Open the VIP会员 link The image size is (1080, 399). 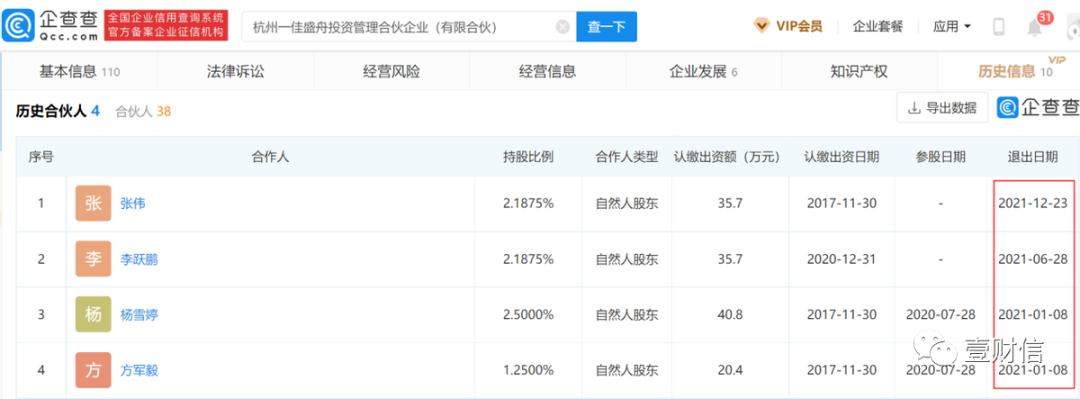tap(799, 27)
